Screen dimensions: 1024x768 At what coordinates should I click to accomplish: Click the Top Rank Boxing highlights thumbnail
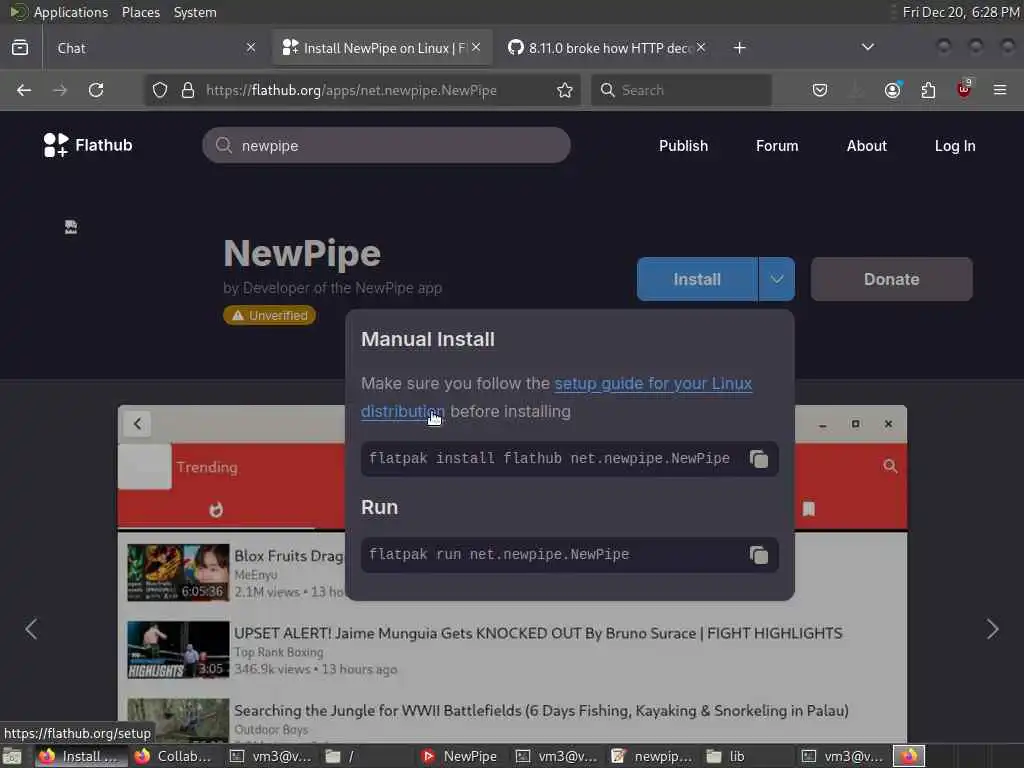(x=178, y=650)
